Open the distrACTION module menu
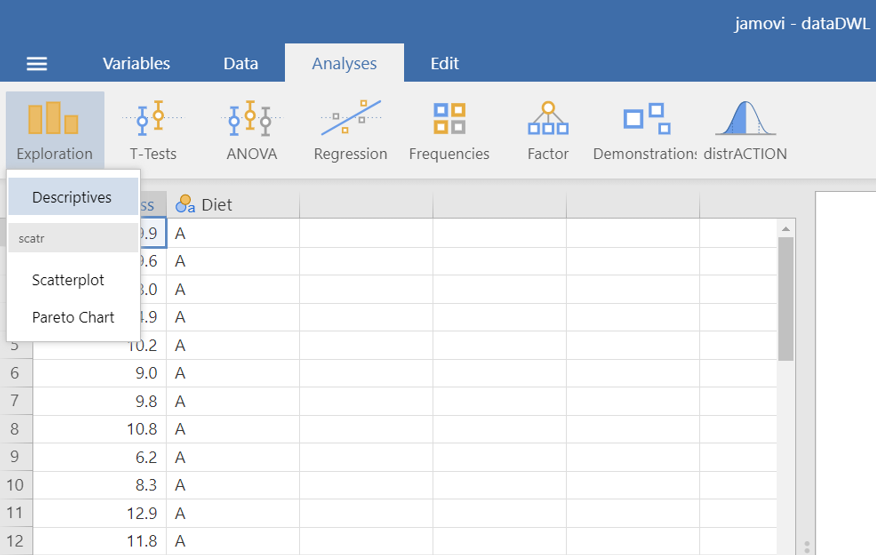Screen dimensions: 876x555 pyautogui.click(x=745, y=129)
